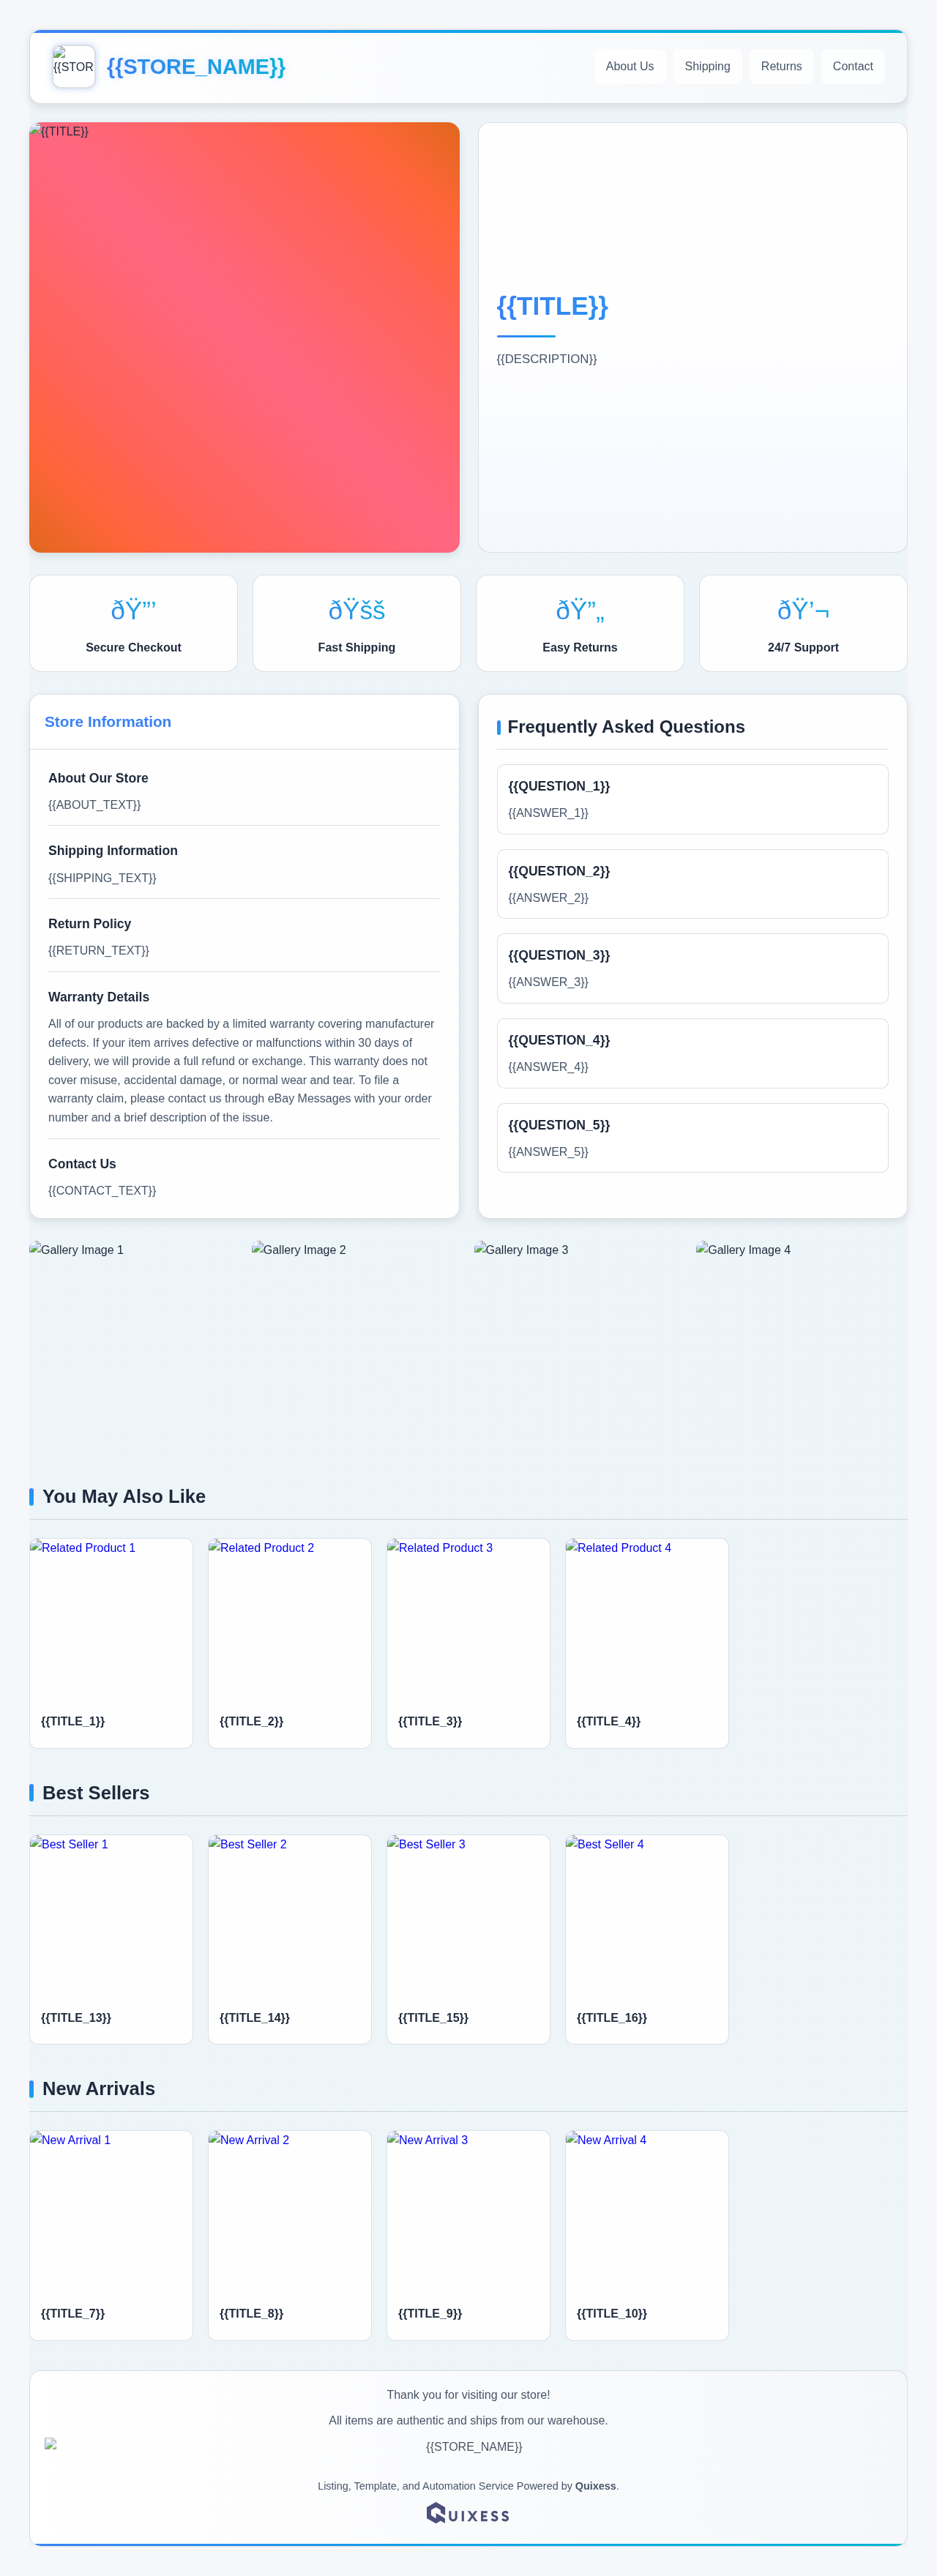Screen dimensions: 937x2576
Task: Click the Quixess logo in footer
Action: pos(468,2513)
